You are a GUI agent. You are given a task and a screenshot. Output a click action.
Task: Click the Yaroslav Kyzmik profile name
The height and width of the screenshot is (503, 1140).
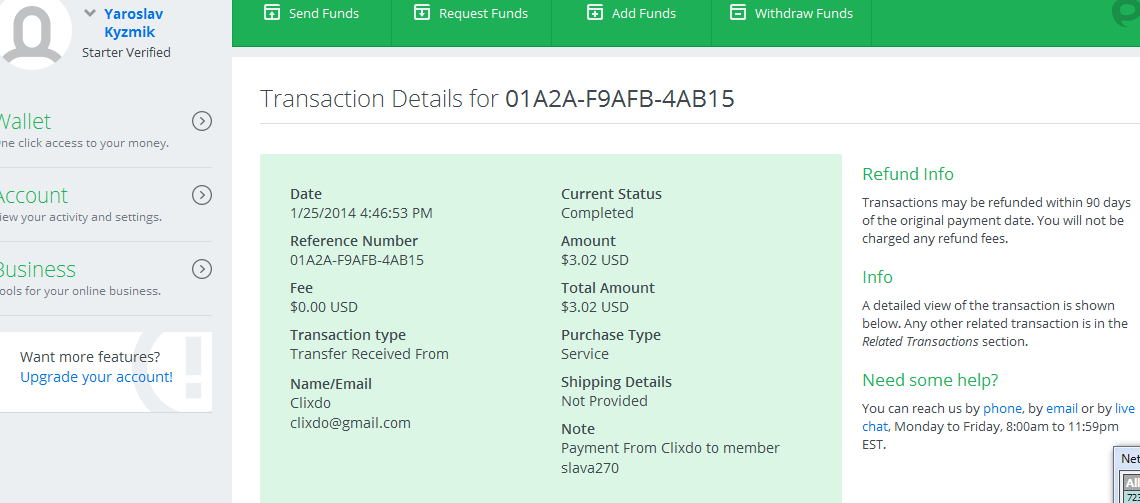(x=133, y=23)
